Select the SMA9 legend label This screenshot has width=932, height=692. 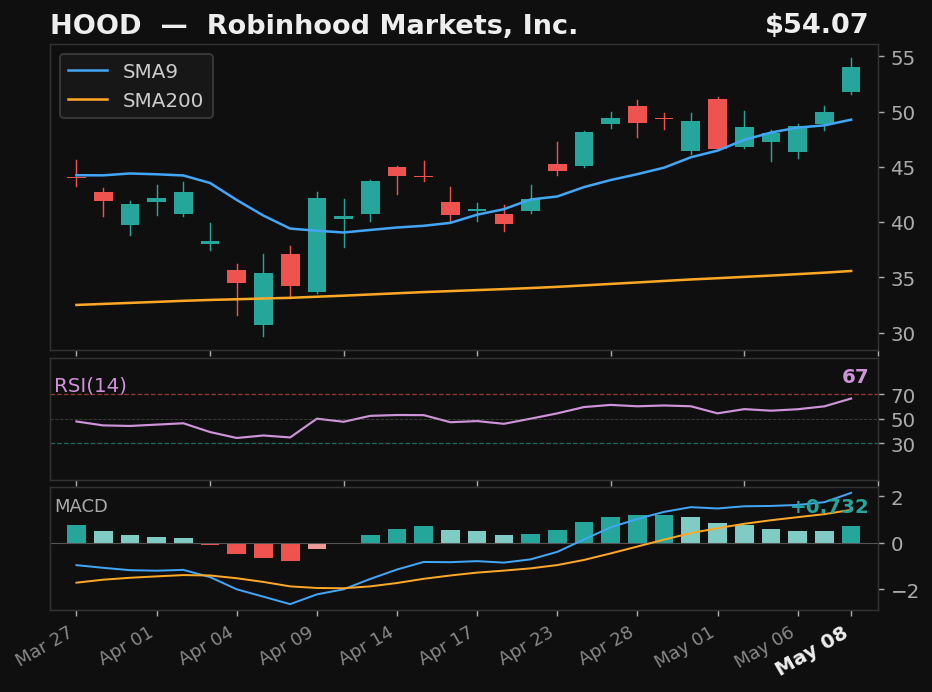coord(150,71)
